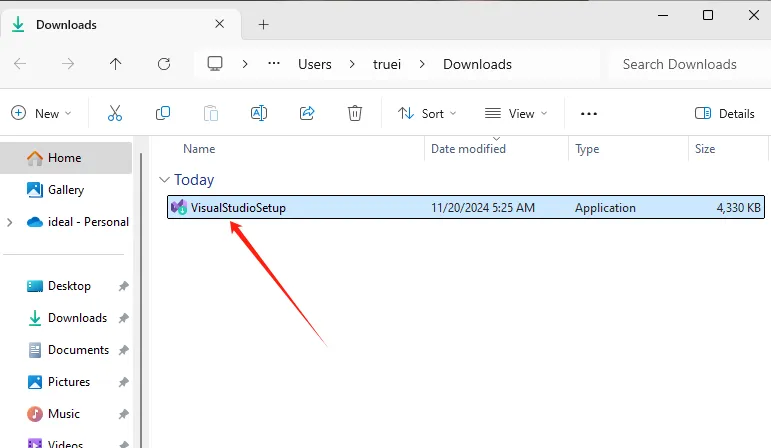Viewport: 771px width, 448px height.
Task: Click the This PC monitor icon
Action: [x=215, y=64]
